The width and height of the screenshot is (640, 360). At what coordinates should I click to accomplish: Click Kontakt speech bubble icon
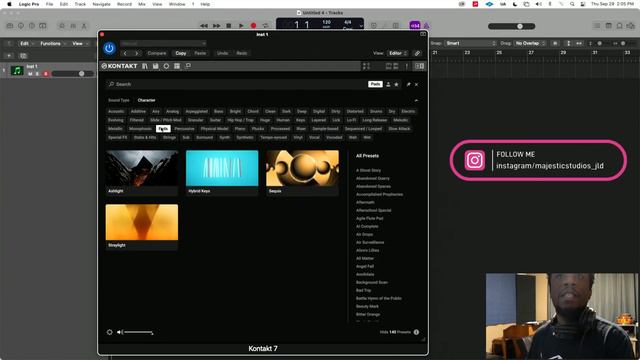pyautogui.click(x=188, y=66)
